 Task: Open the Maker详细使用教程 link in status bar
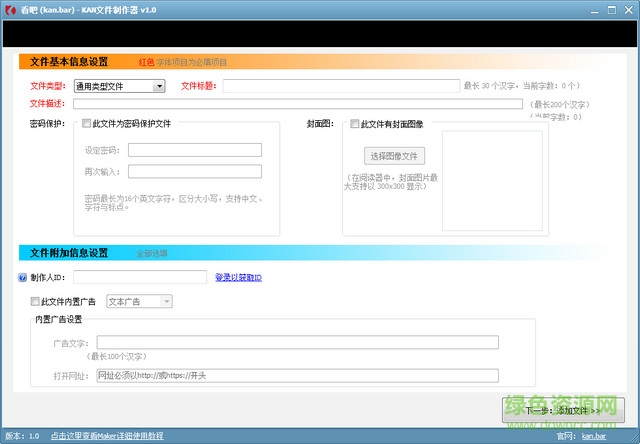point(107,436)
